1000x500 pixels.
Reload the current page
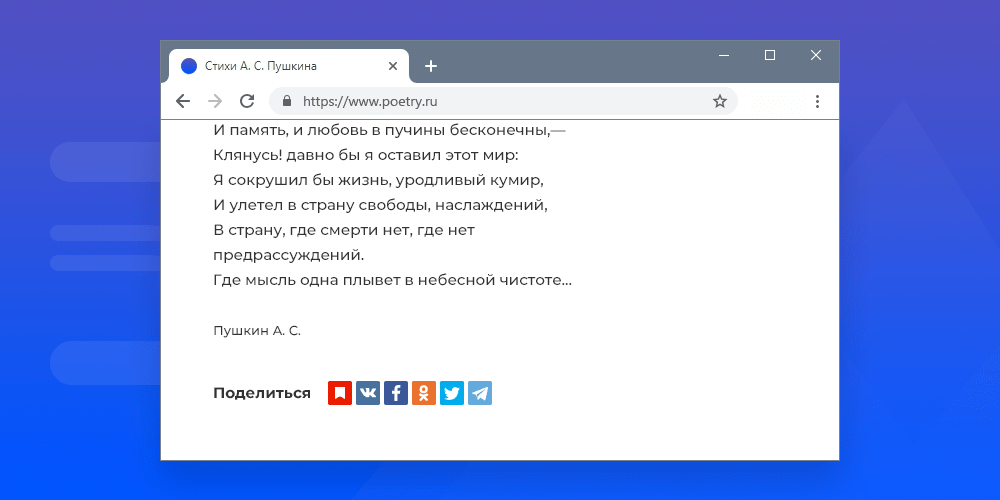click(x=247, y=101)
